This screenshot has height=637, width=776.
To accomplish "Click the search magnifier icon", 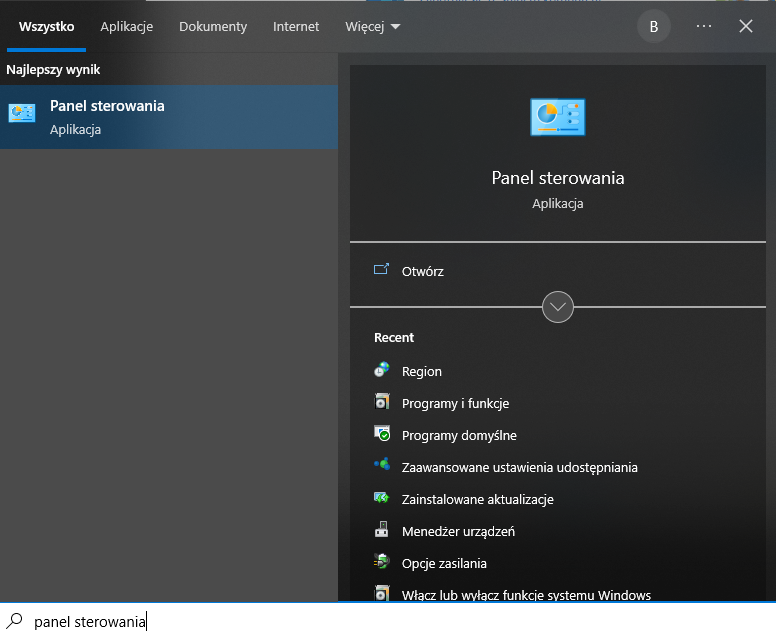I will tap(15, 621).
